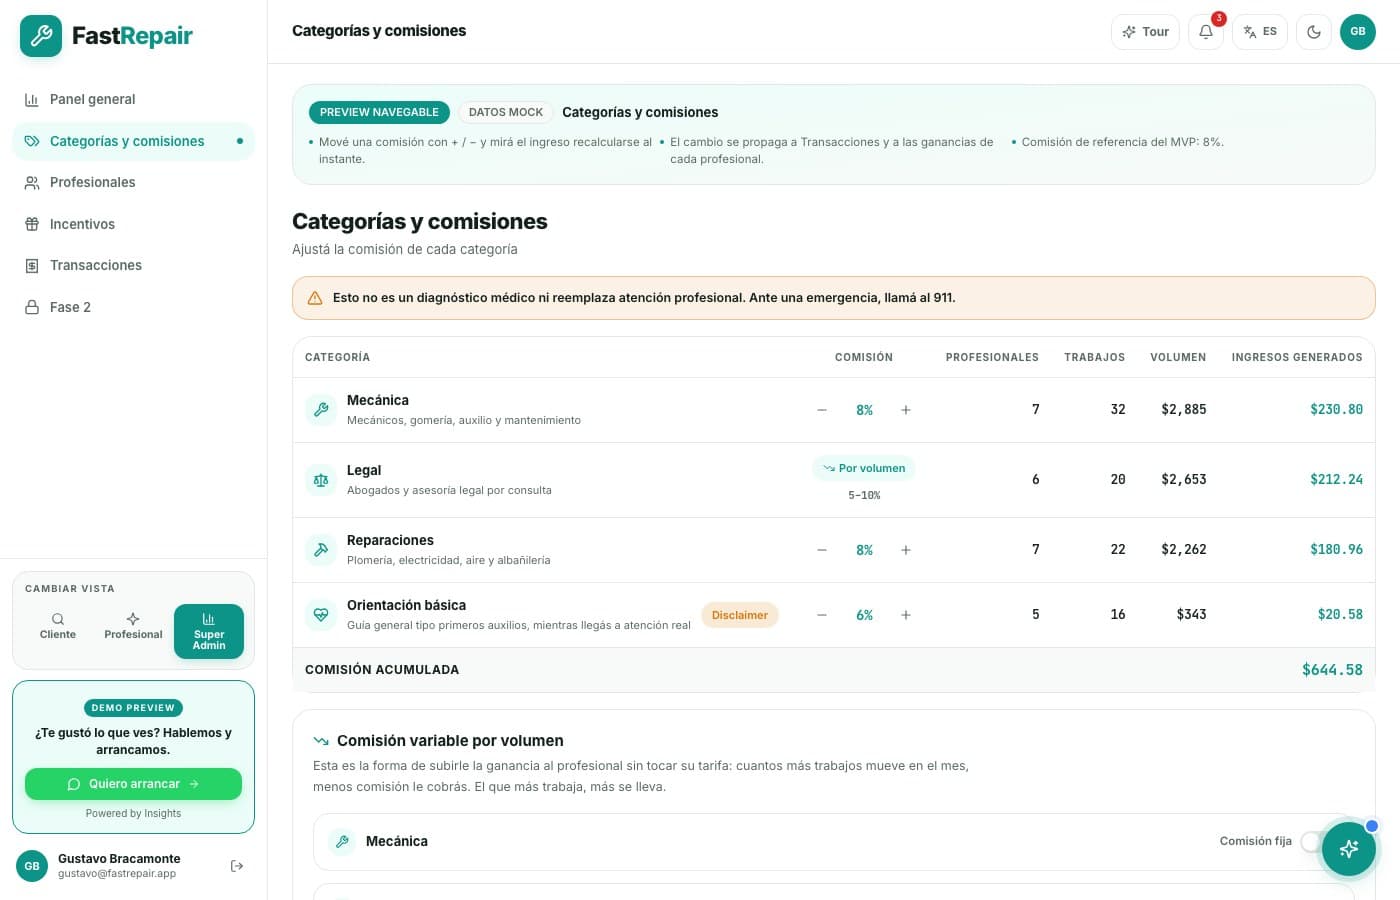Decrease Orientación básica commission with minus
This screenshot has width=1400, height=900.
pos(822,615)
